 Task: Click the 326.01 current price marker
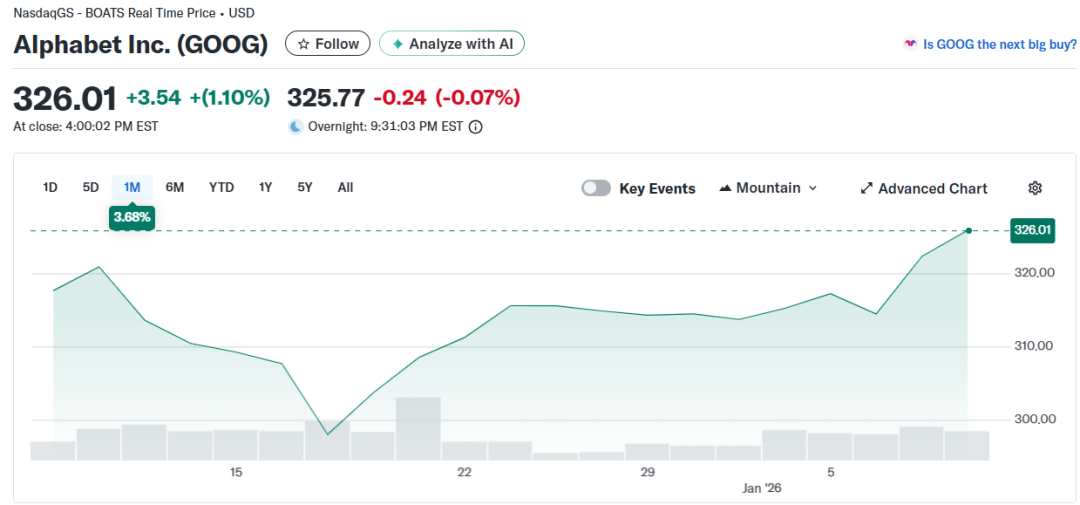1032,230
